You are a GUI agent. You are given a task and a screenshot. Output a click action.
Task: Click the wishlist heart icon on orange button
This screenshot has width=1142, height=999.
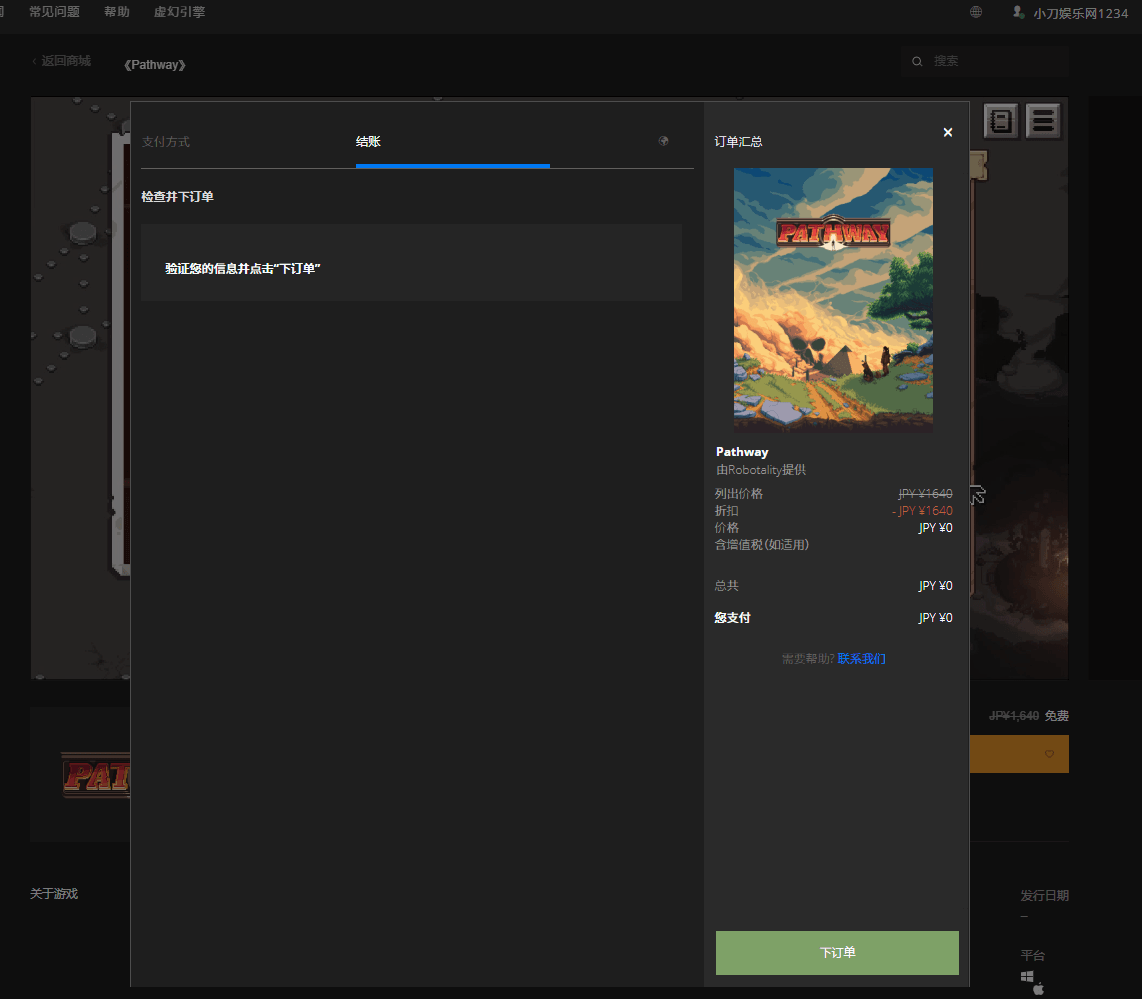click(x=1050, y=754)
